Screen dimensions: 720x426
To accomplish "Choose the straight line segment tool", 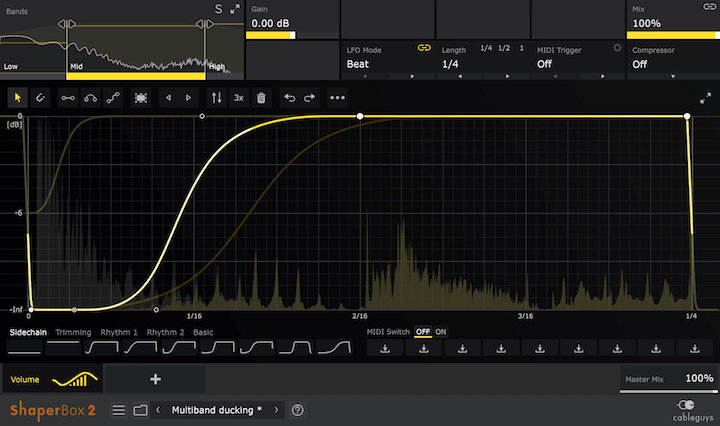I will (68, 98).
